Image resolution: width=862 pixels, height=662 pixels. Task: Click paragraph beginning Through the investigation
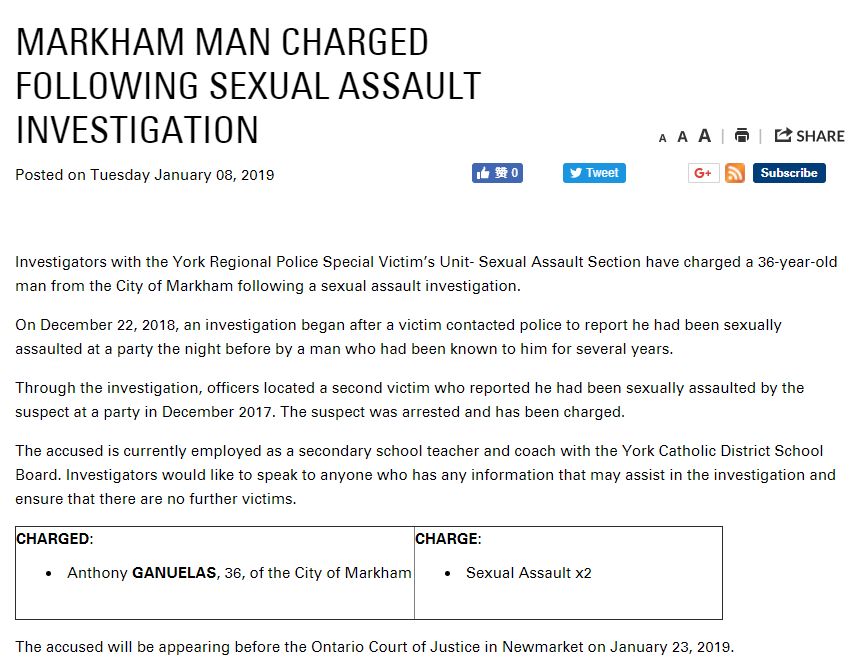(410, 400)
